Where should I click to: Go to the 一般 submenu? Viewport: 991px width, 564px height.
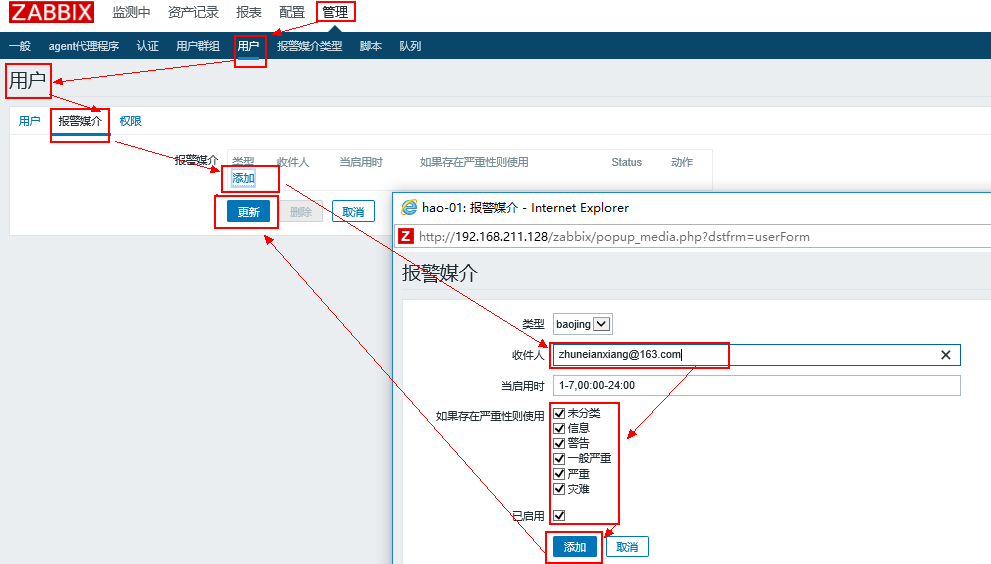pyautogui.click(x=20, y=46)
